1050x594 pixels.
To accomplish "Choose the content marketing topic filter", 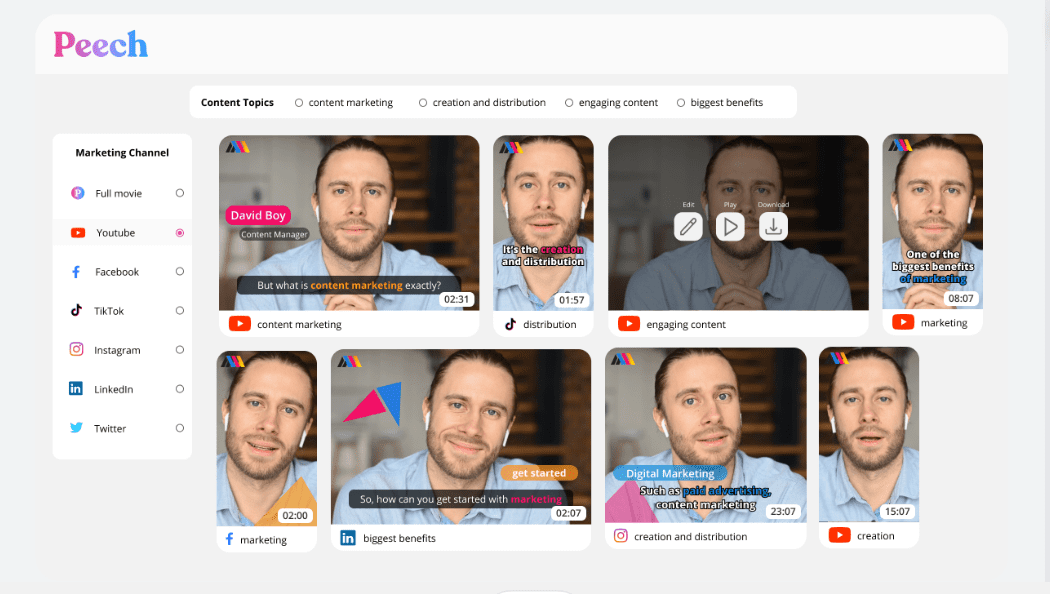I will point(299,103).
